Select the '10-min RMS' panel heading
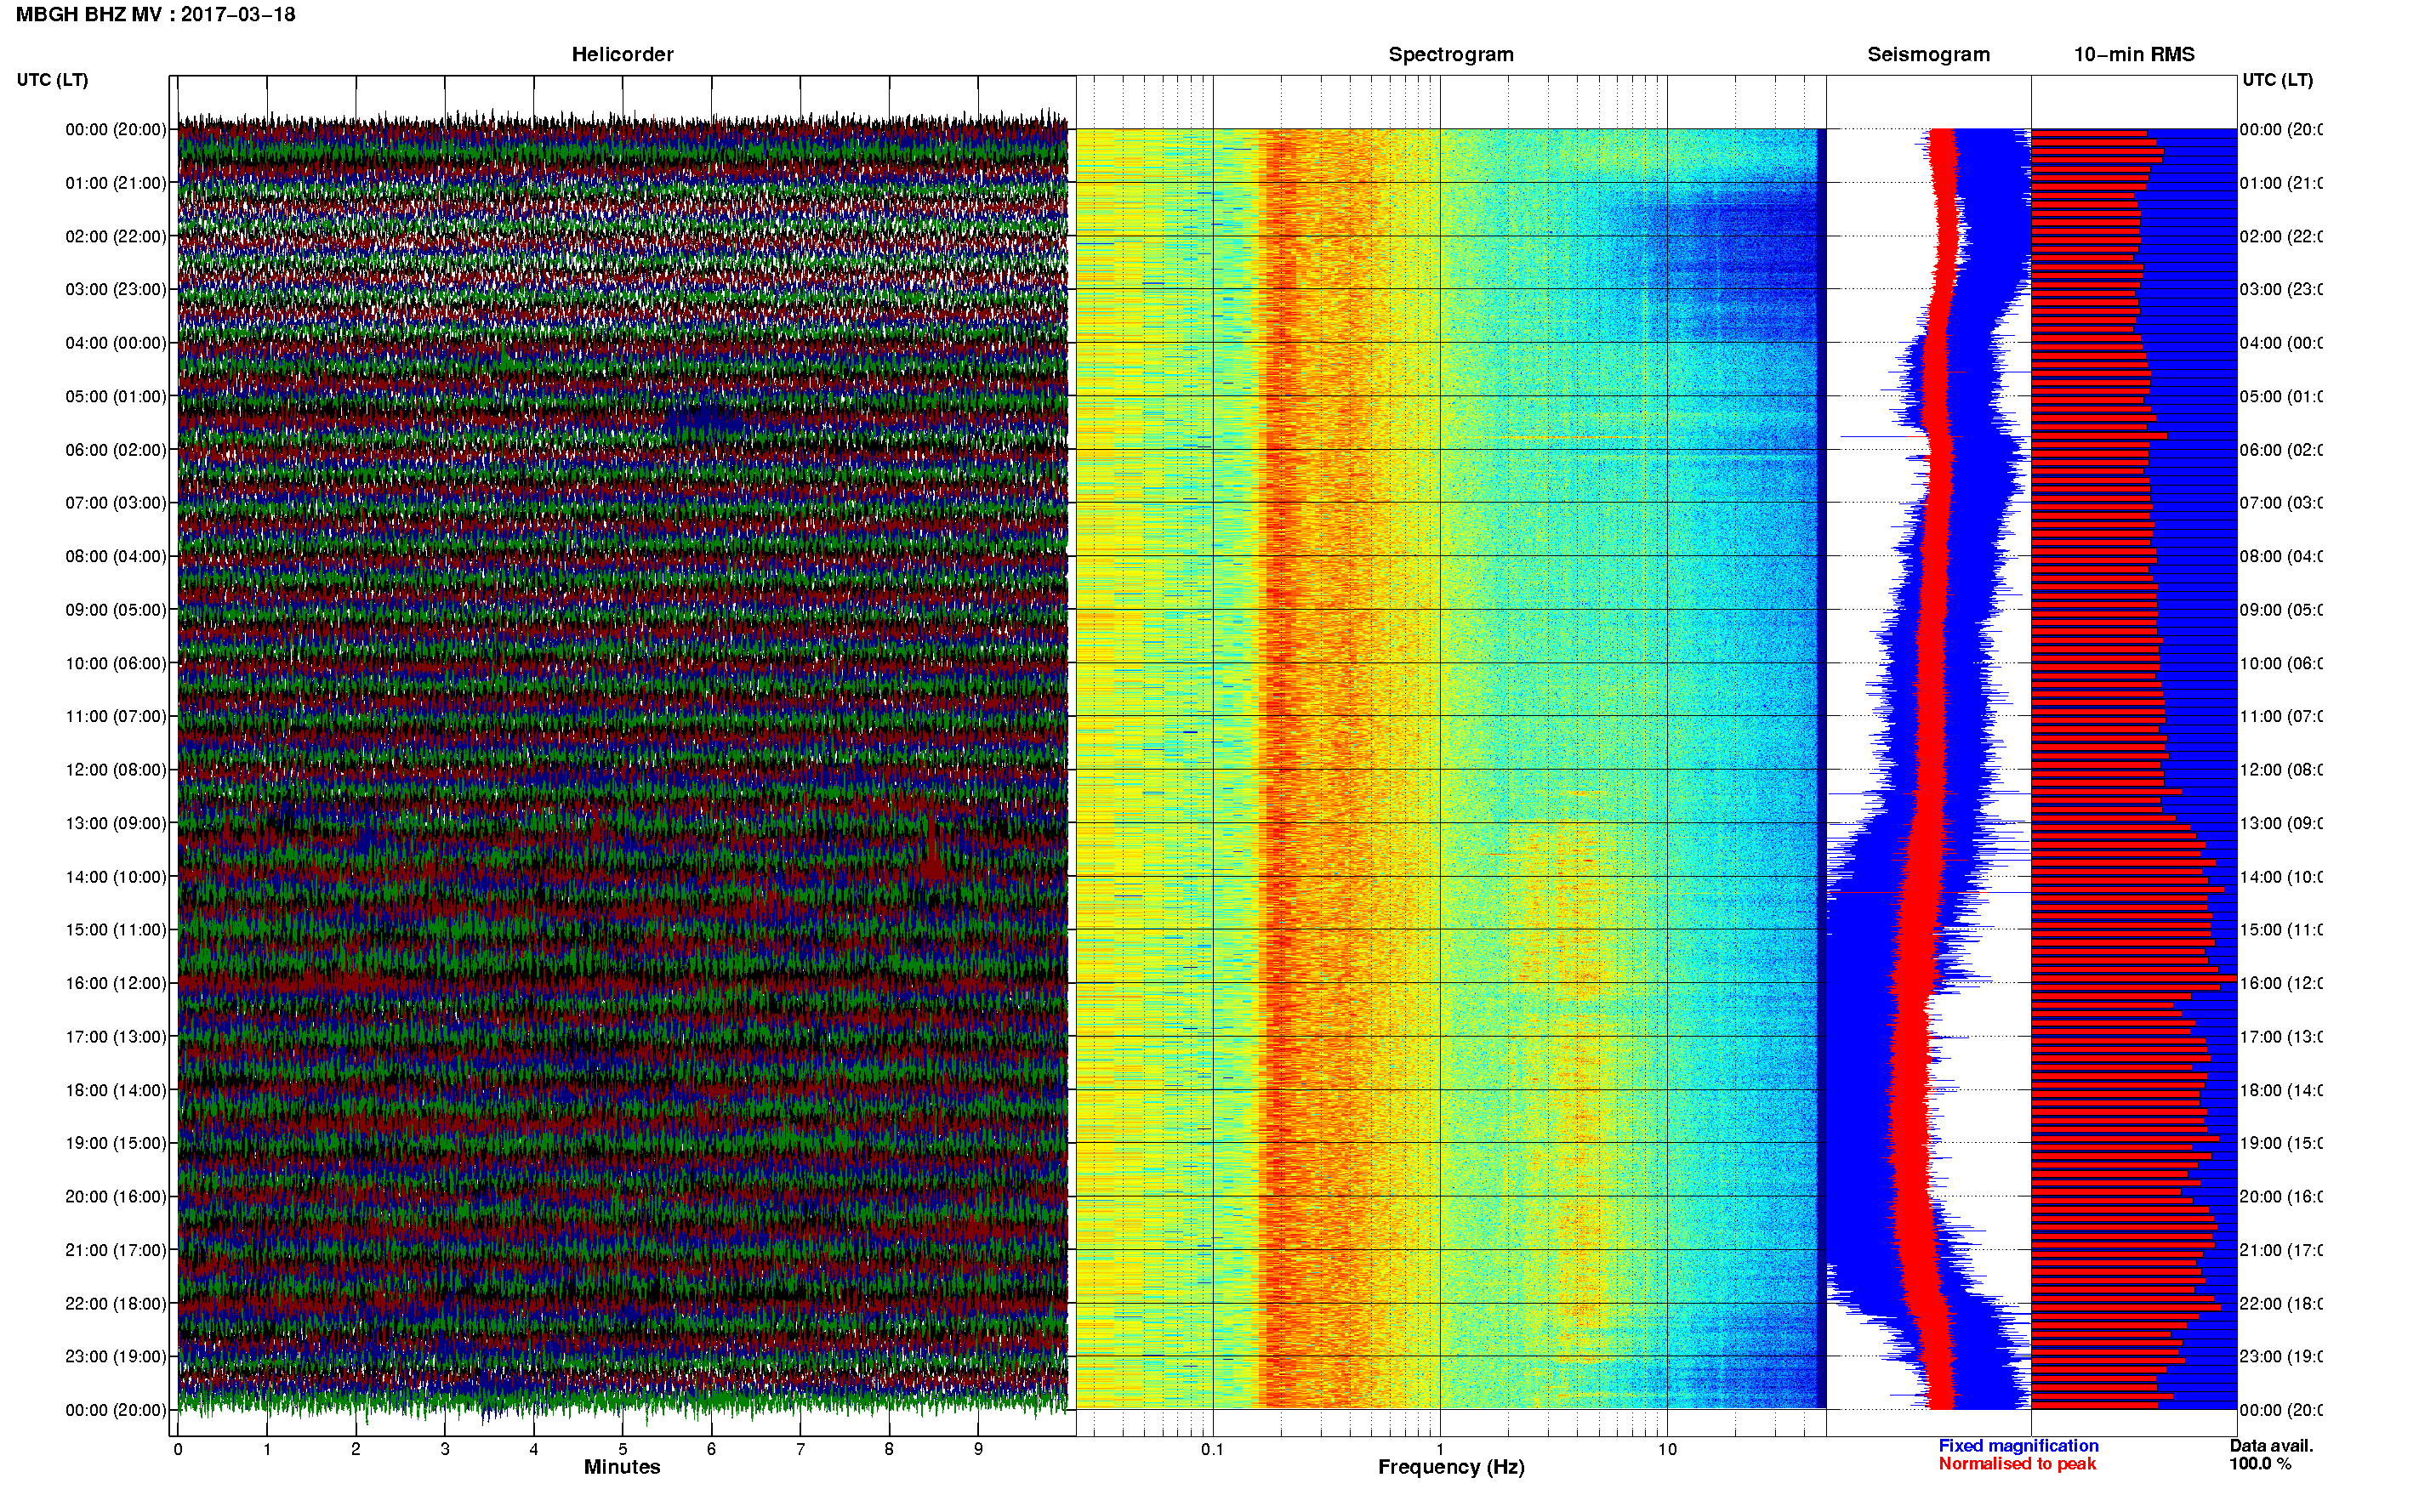The height and width of the screenshot is (1512, 2419). [x=2134, y=54]
